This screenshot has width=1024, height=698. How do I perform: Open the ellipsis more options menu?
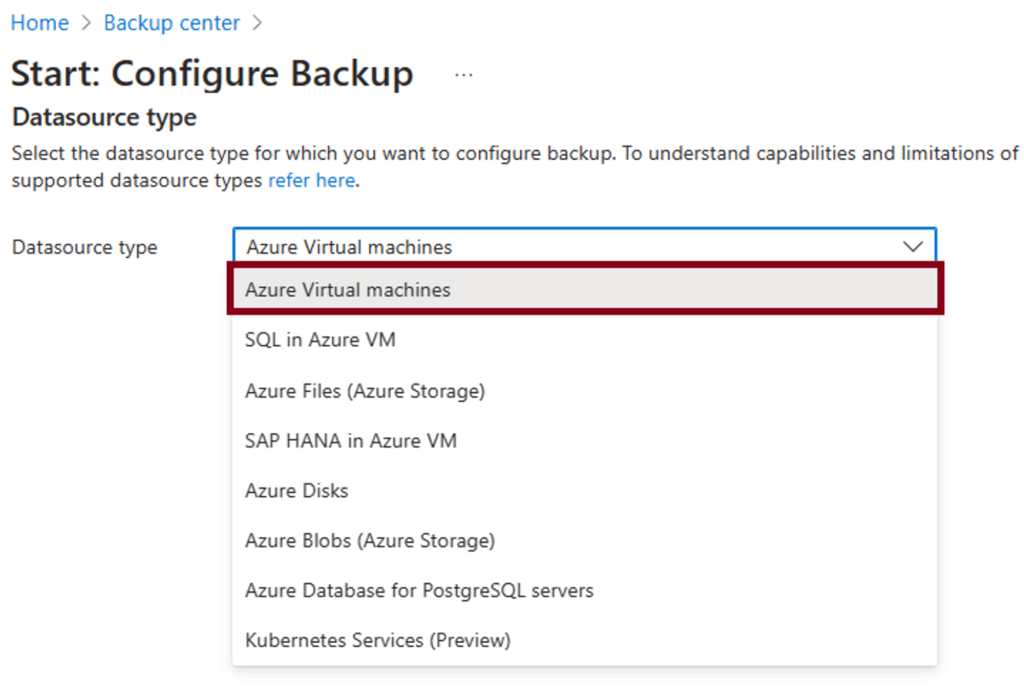tap(464, 75)
